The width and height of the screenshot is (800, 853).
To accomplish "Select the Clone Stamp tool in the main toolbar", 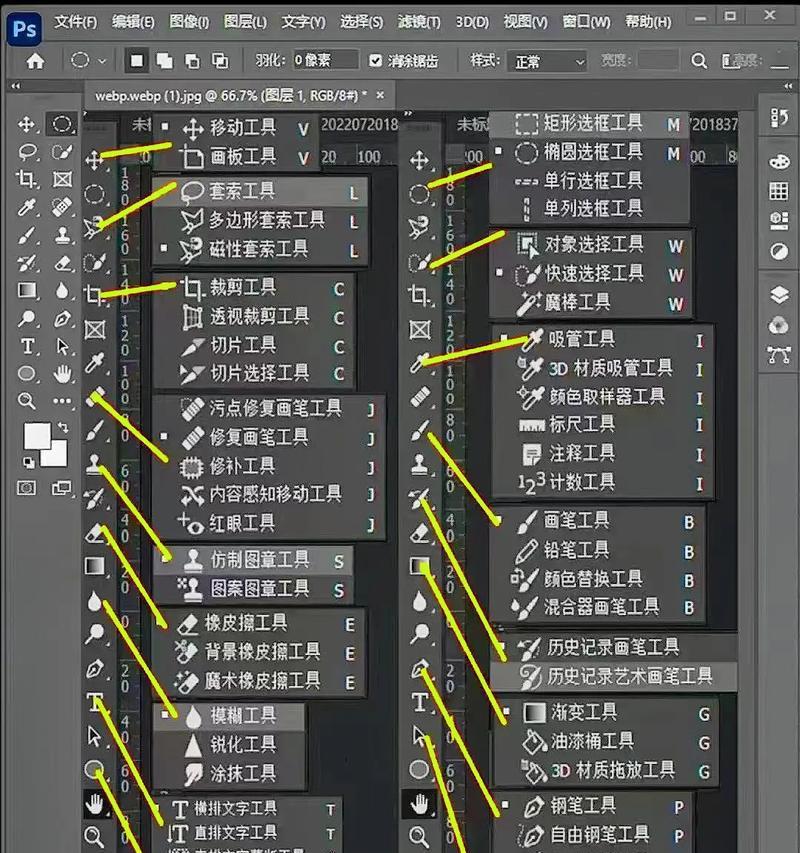I will pos(62,236).
